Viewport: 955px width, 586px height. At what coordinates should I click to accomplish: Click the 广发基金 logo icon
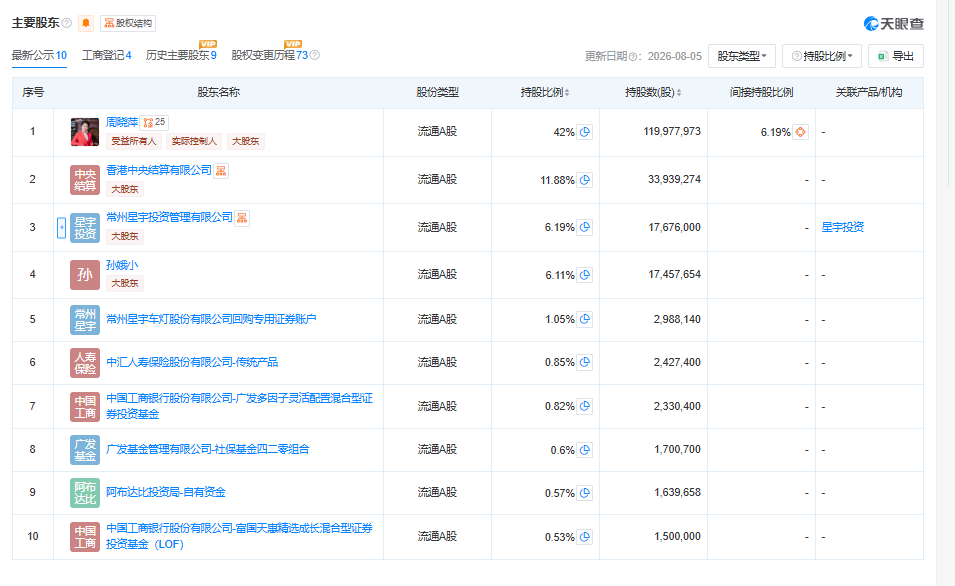coord(85,450)
